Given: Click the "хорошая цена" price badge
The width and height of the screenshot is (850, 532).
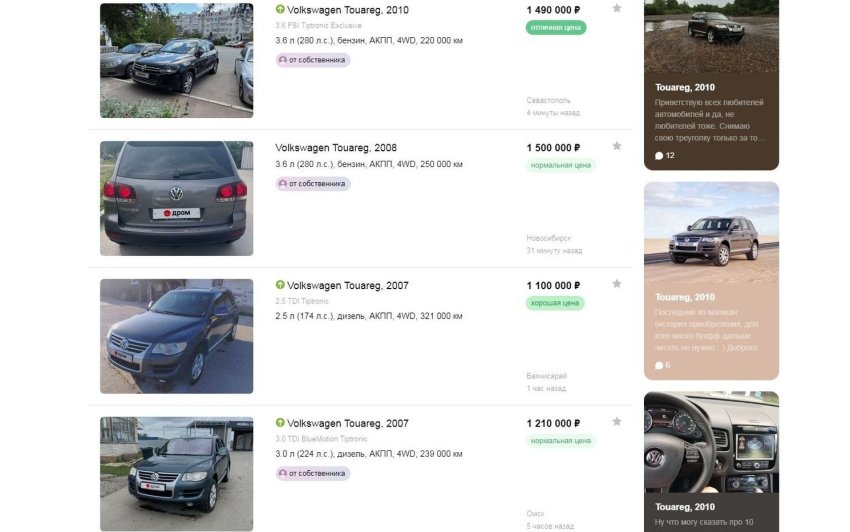Looking at the screenshot, I should 556,303.
